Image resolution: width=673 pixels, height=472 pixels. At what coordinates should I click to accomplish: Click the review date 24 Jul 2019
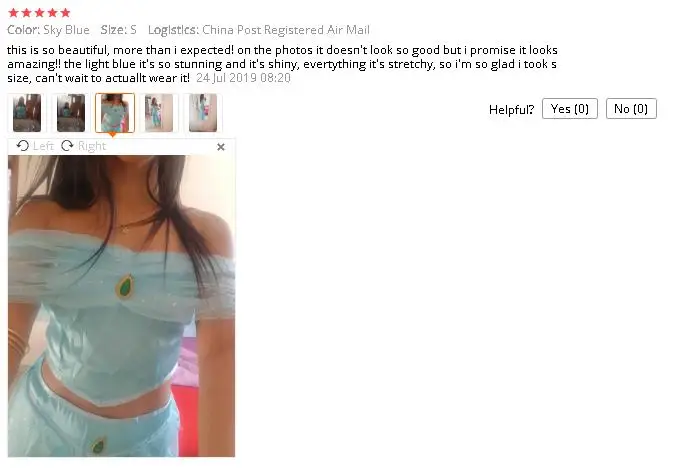[243, 78]
